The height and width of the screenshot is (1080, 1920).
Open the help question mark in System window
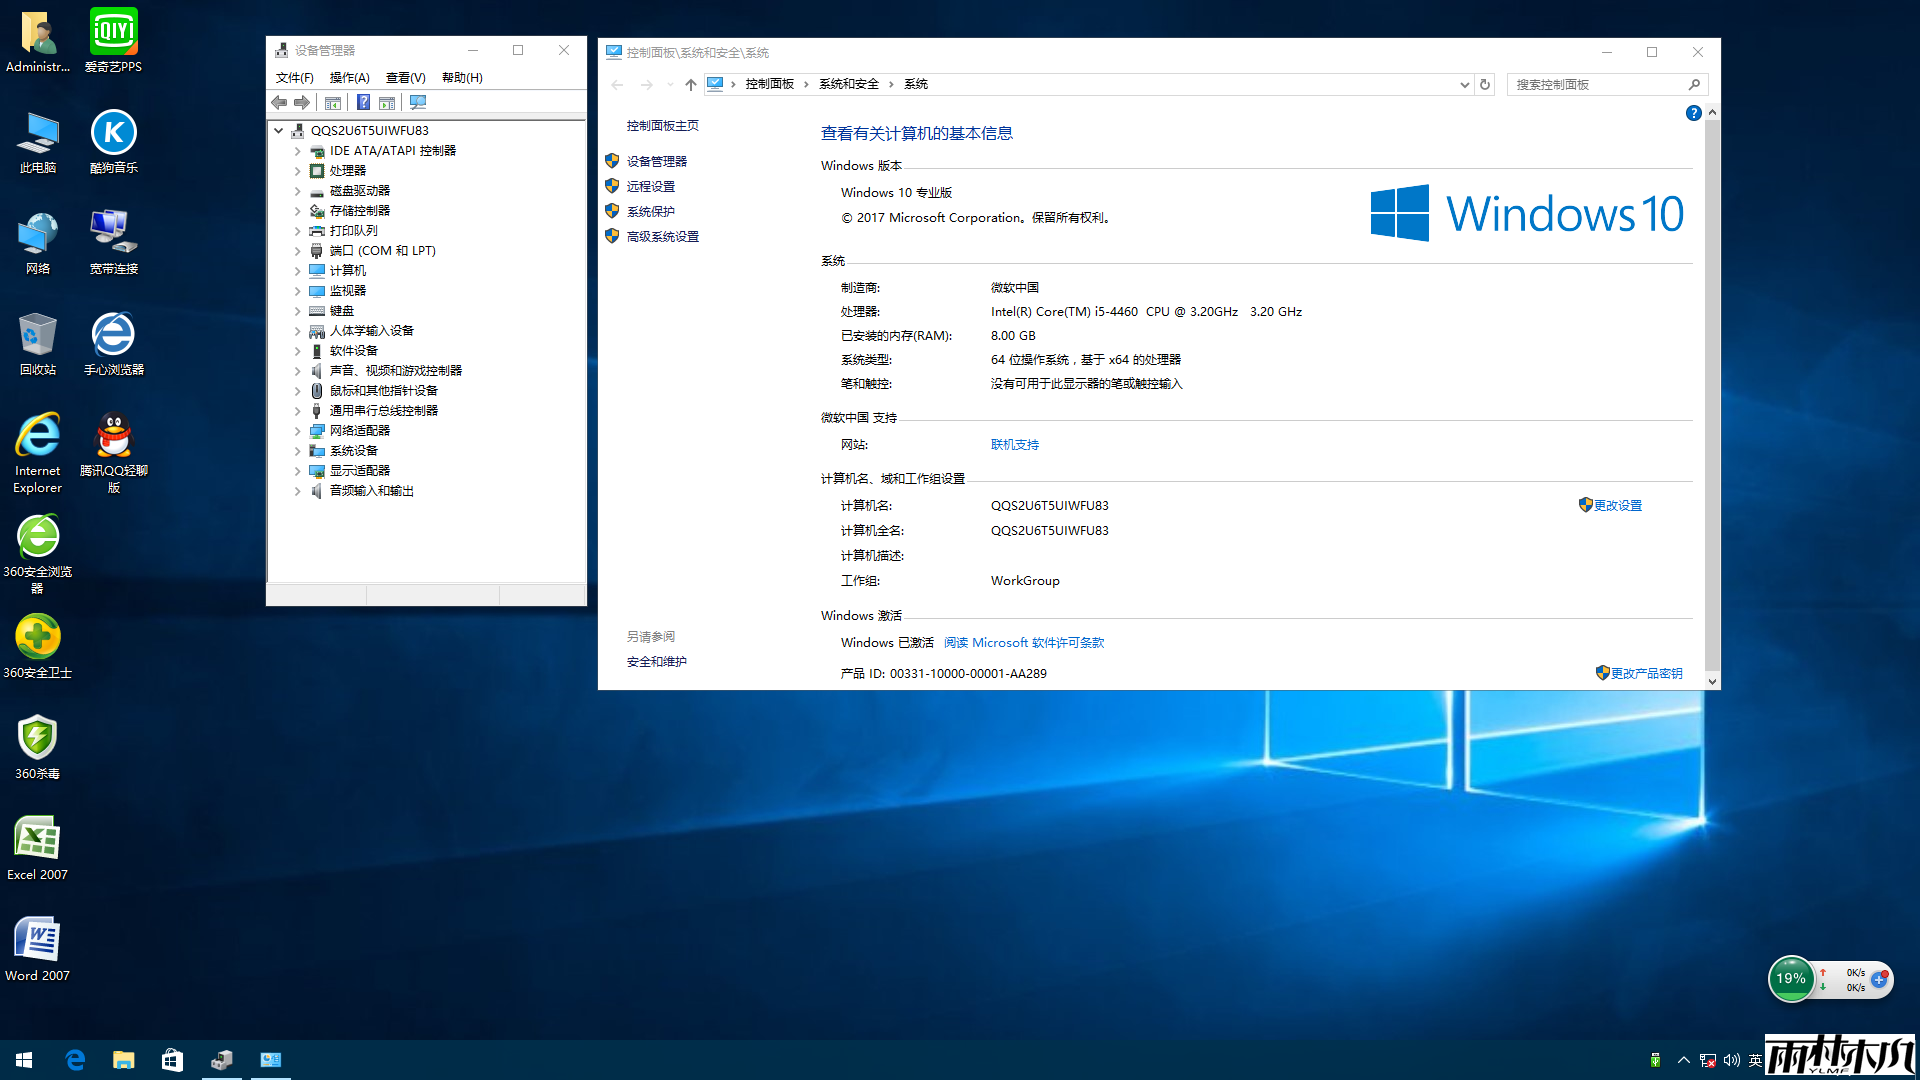tap(1693, 114)
